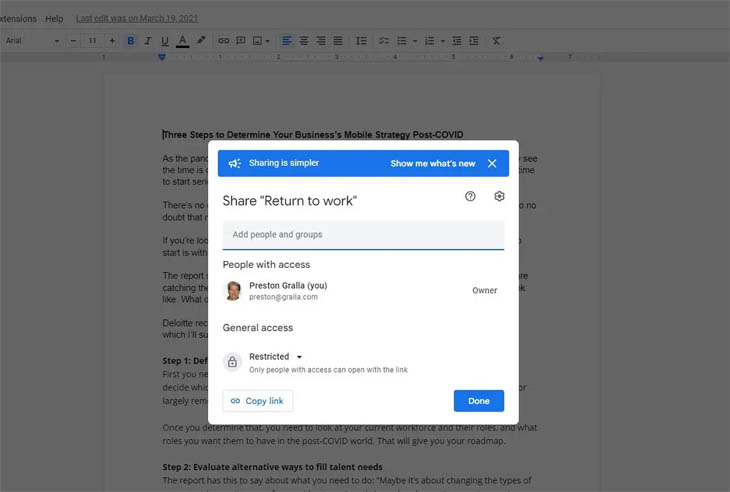Open sharing help question icon
The height and width of the screenshot is (492, 730).
pyautogui.click(x=470, y=196)
